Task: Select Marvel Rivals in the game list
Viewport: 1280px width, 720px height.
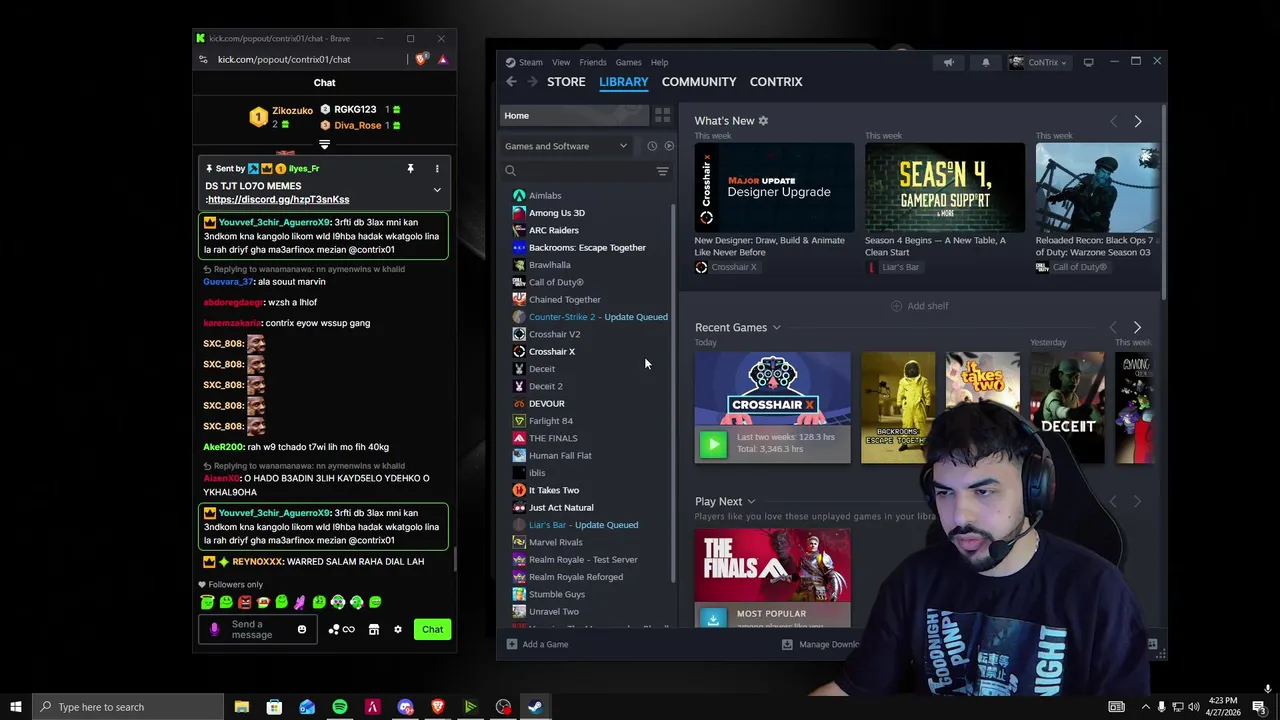Action: click(x=589, y=542)
